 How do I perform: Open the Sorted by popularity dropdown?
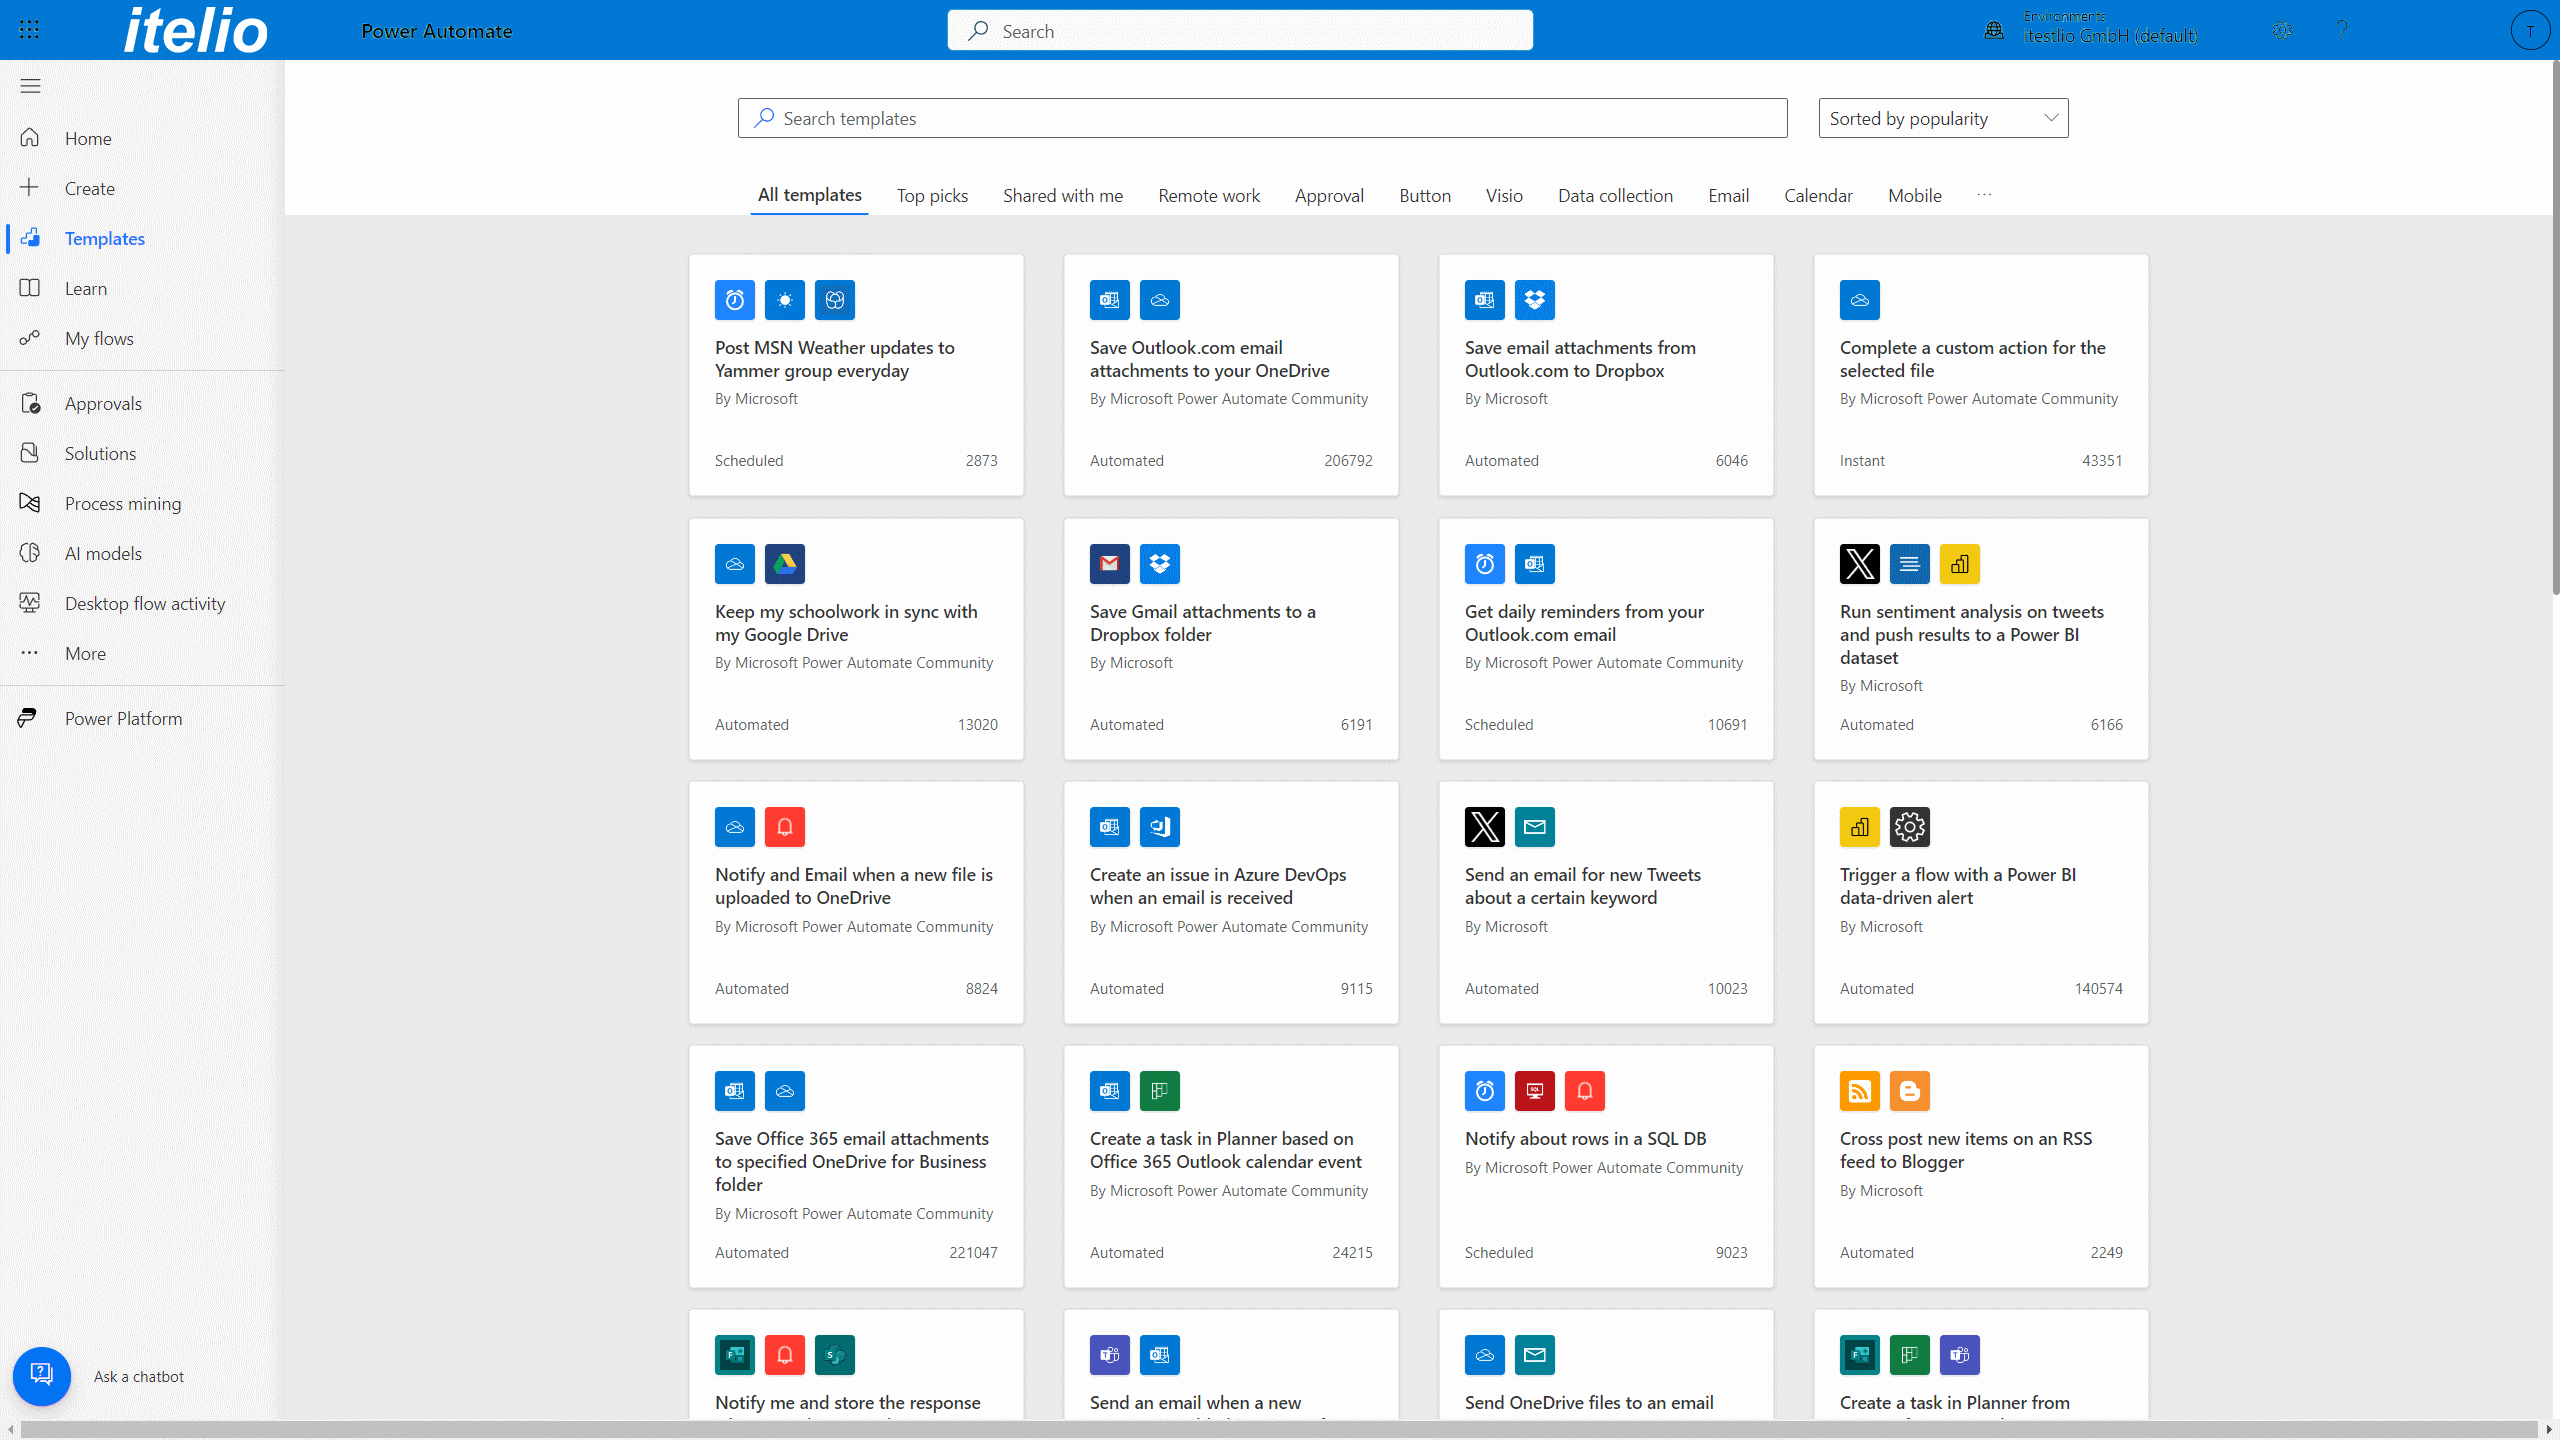coord(1943,118)
